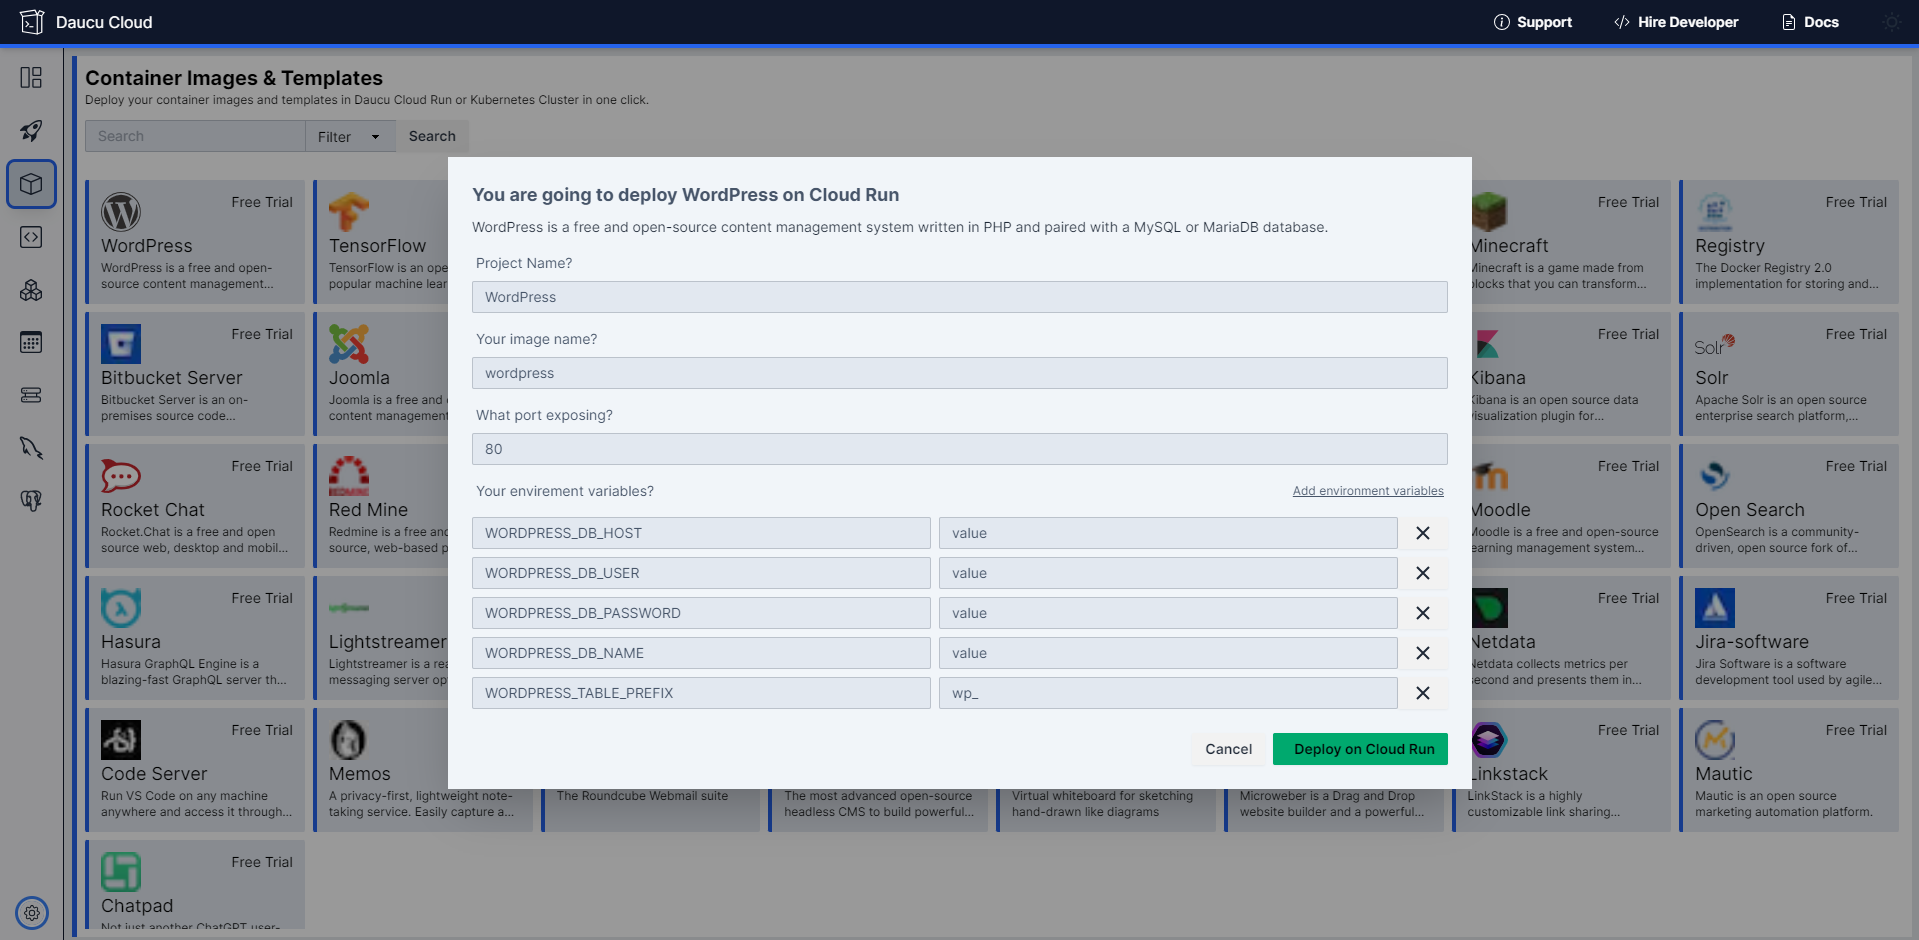Click the value field for WORDPRESS_DB_PASSWORD
This screenshot has width=1919, height=940.
pyautogui.click(x=1168, y=613)
